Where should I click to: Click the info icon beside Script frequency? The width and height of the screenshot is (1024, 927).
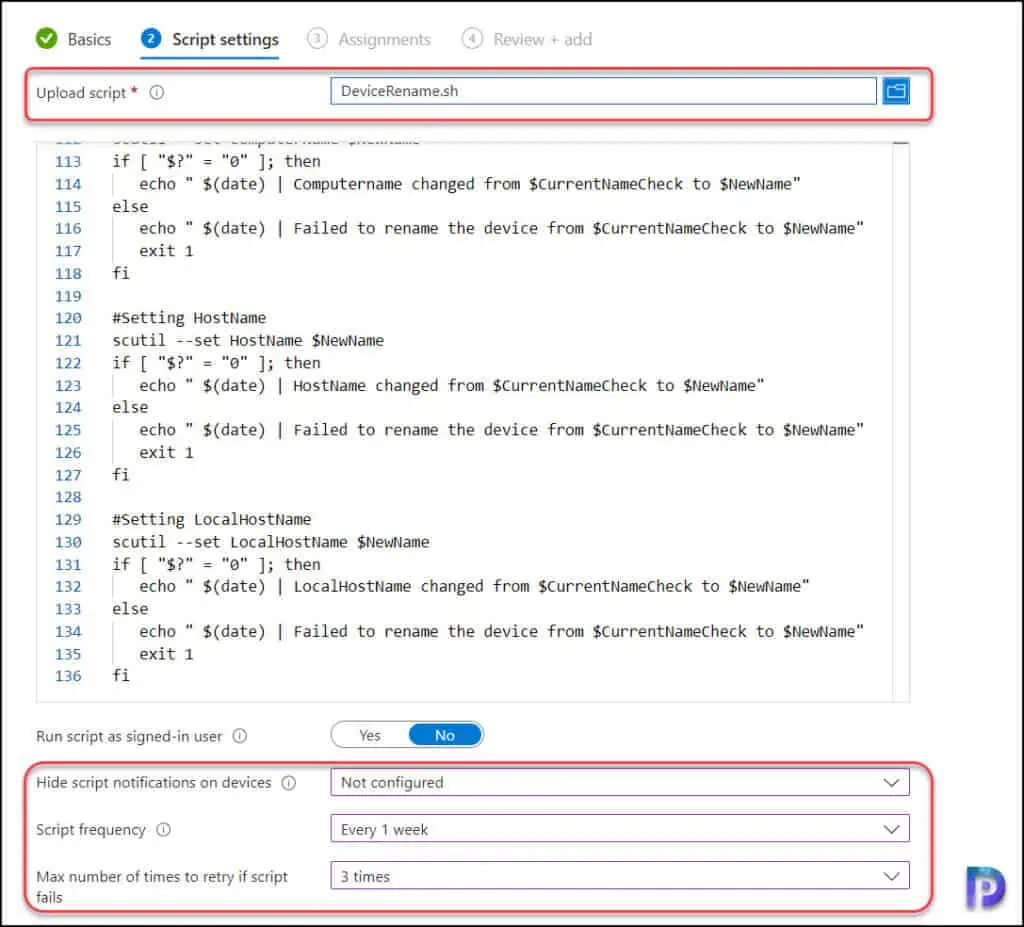[163, 830]
